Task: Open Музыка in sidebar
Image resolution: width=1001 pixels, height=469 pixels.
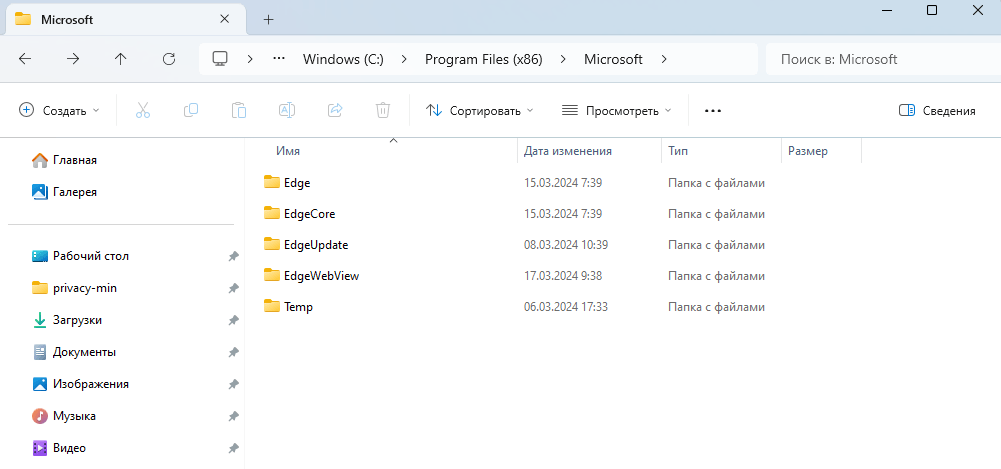Action: pos(63,416)
